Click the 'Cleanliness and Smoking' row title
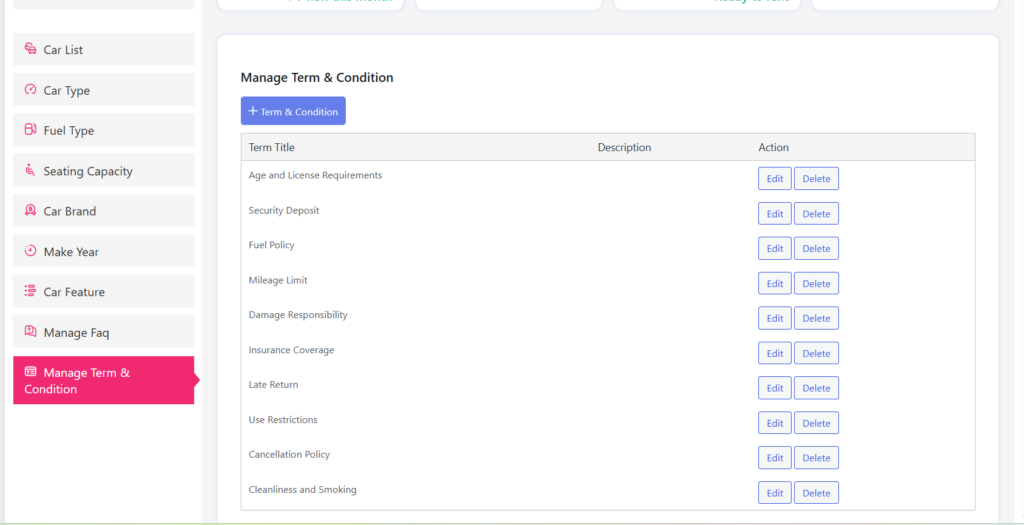Screen dimensions: 1024x525 click(303, 489)
